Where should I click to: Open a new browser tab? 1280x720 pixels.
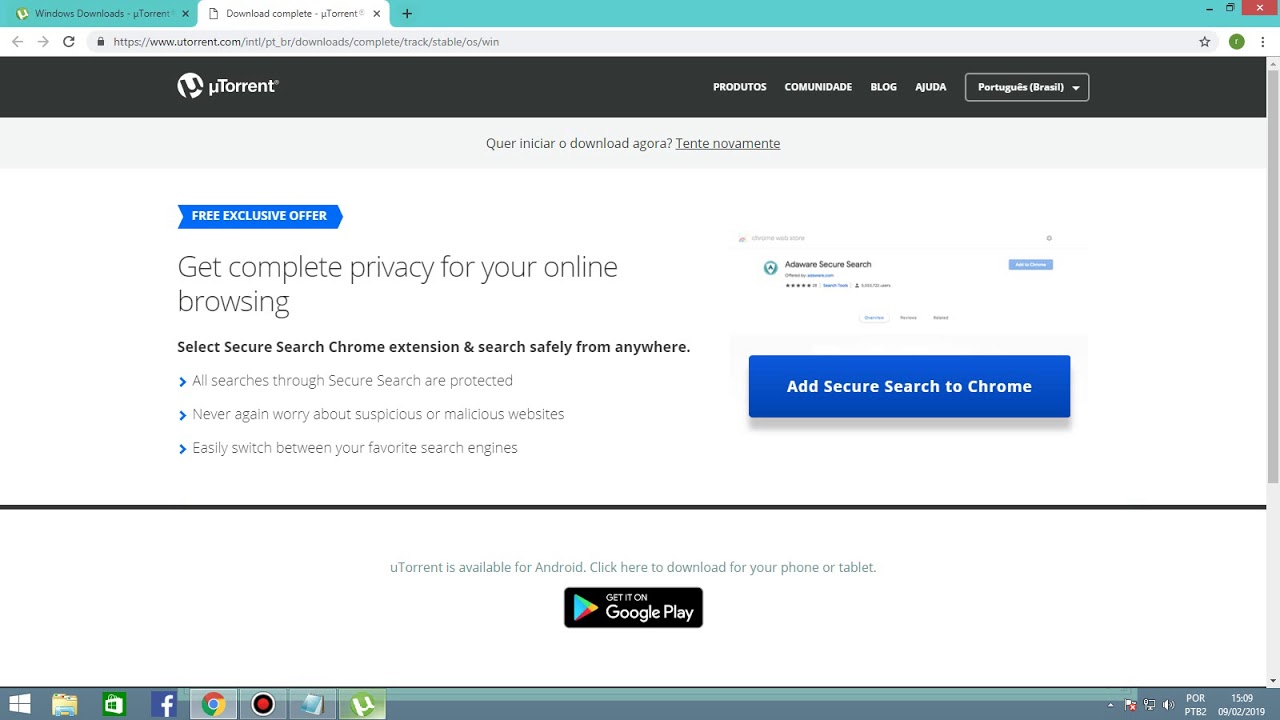(407, 14)
